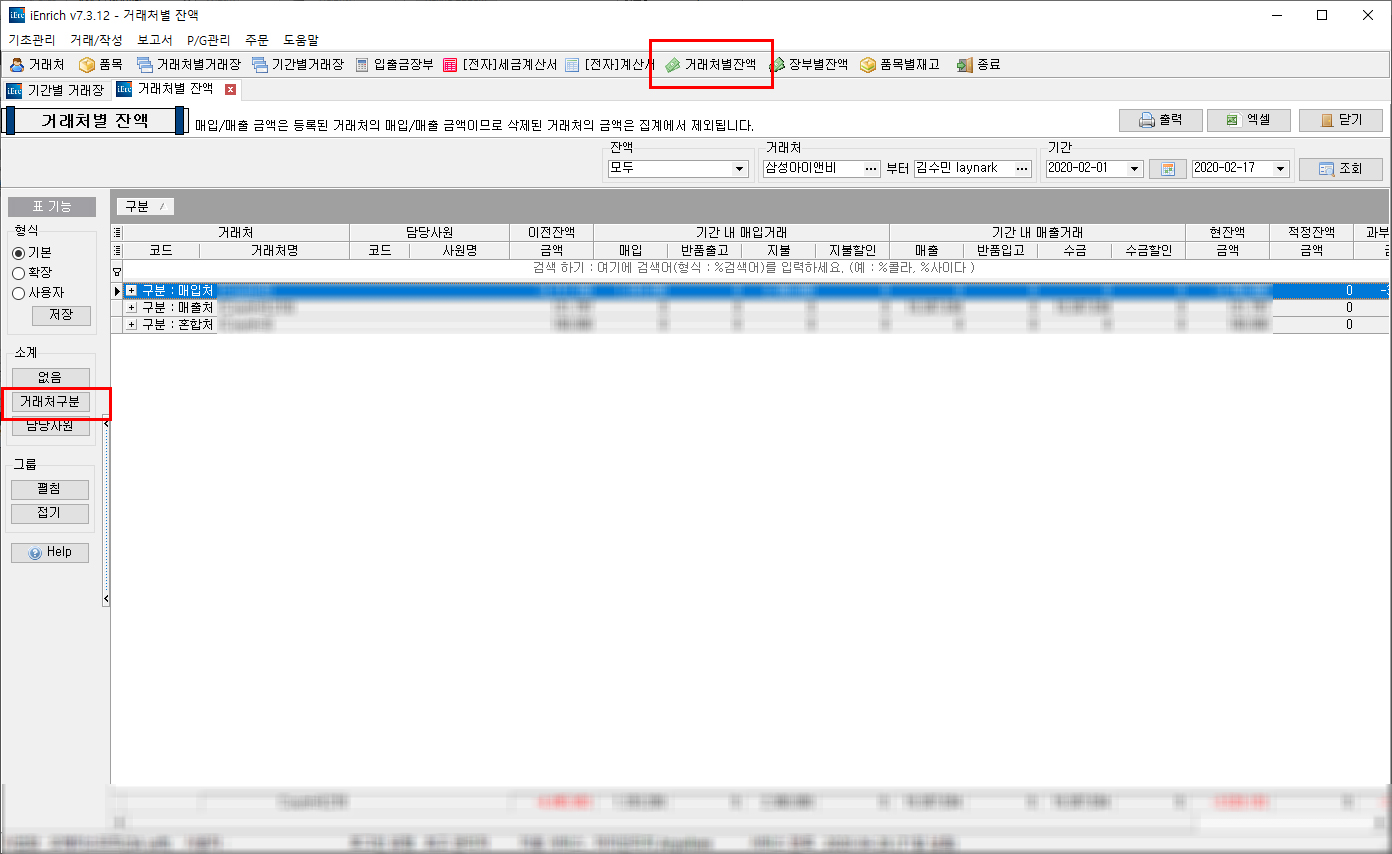Expand the 구분 : 매입처 group

[x=131, y=290]
